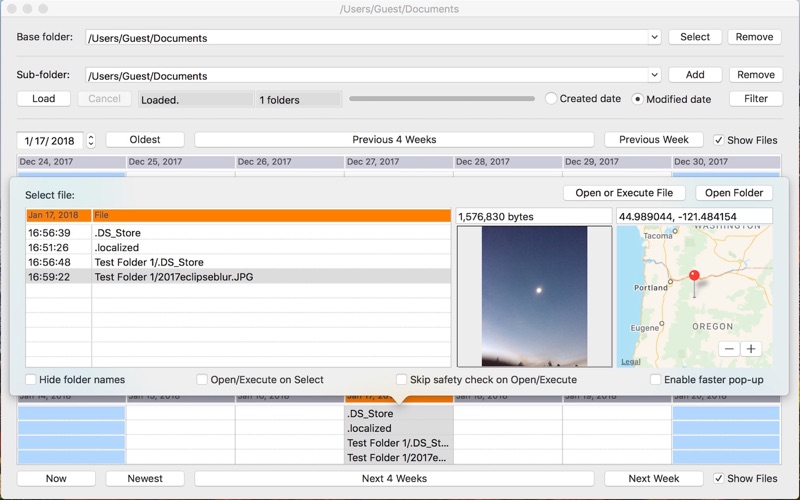Click the date stepper arrows
Image resolution: width=800 pixels, height=500 pixels.
[x=91, y=140]
